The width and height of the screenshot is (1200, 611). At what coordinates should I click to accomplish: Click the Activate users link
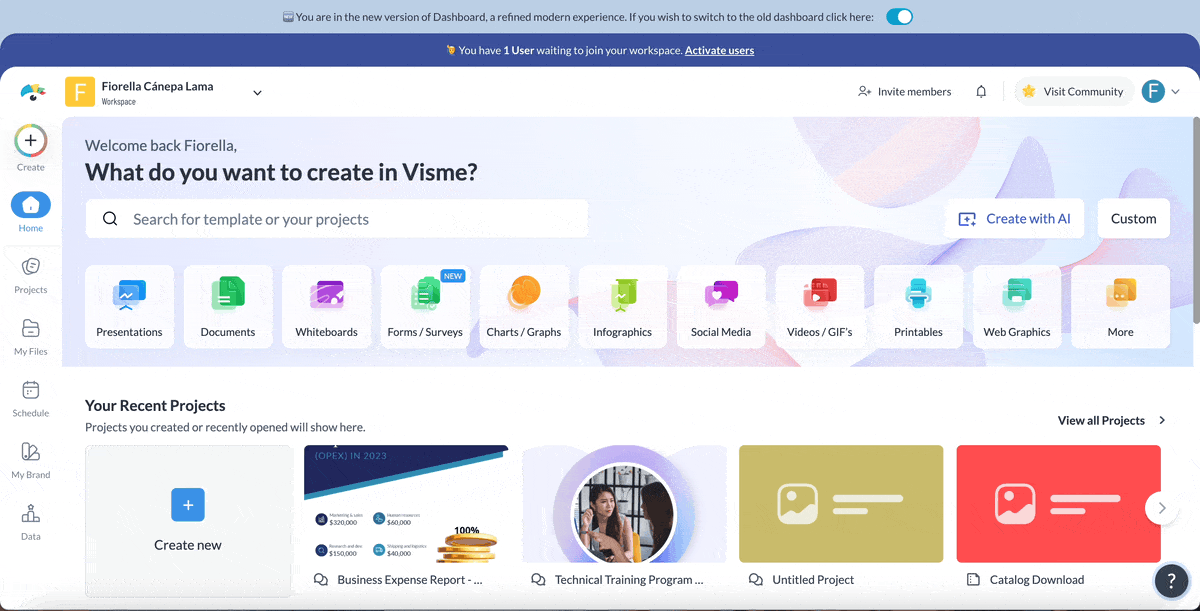(x=719, y=50)
